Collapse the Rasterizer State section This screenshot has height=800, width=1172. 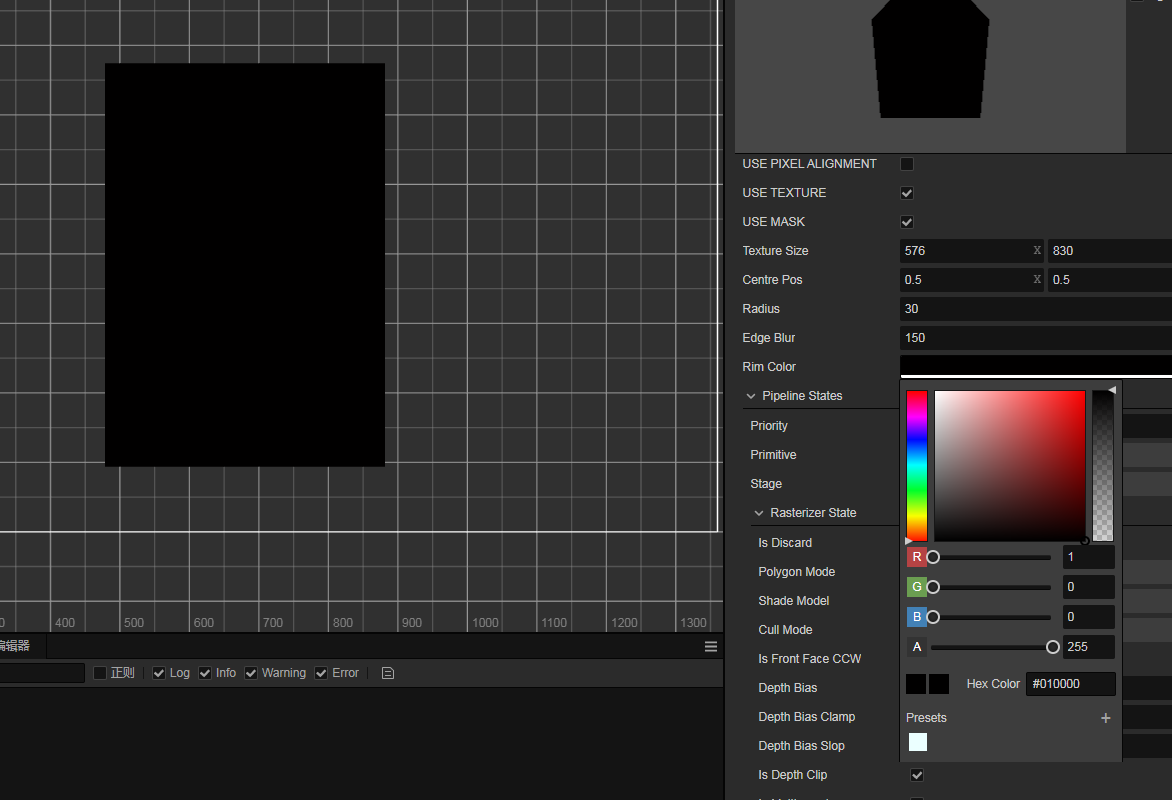759,513
